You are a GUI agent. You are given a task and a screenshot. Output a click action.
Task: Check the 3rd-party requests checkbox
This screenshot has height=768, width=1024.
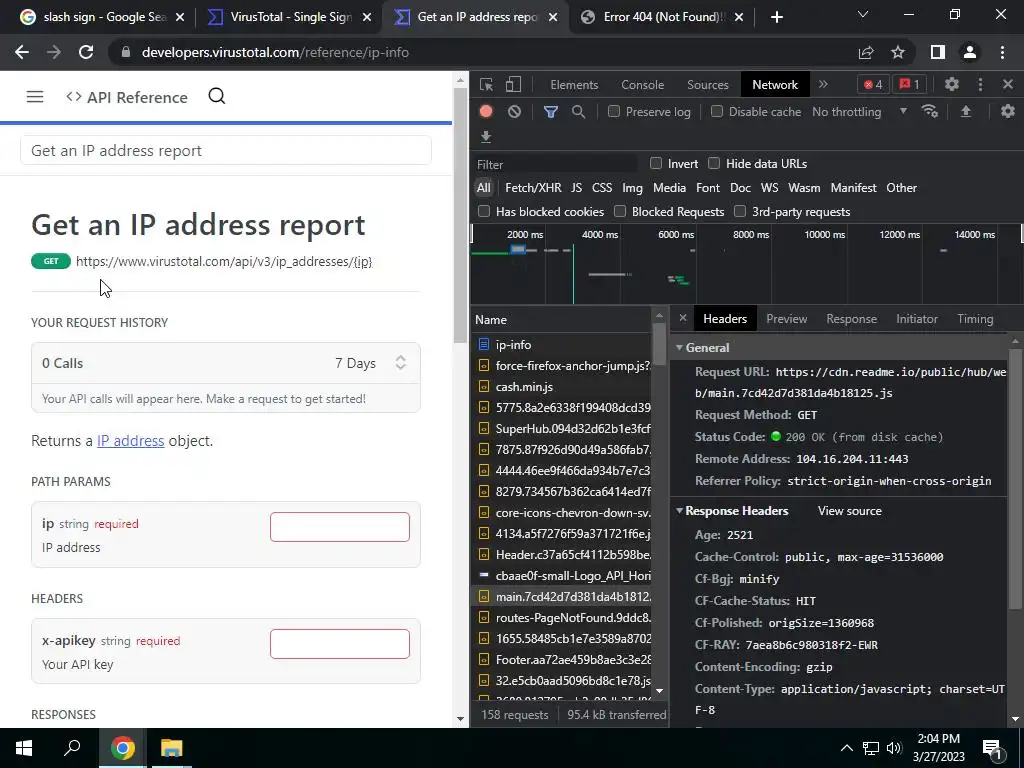740,211
